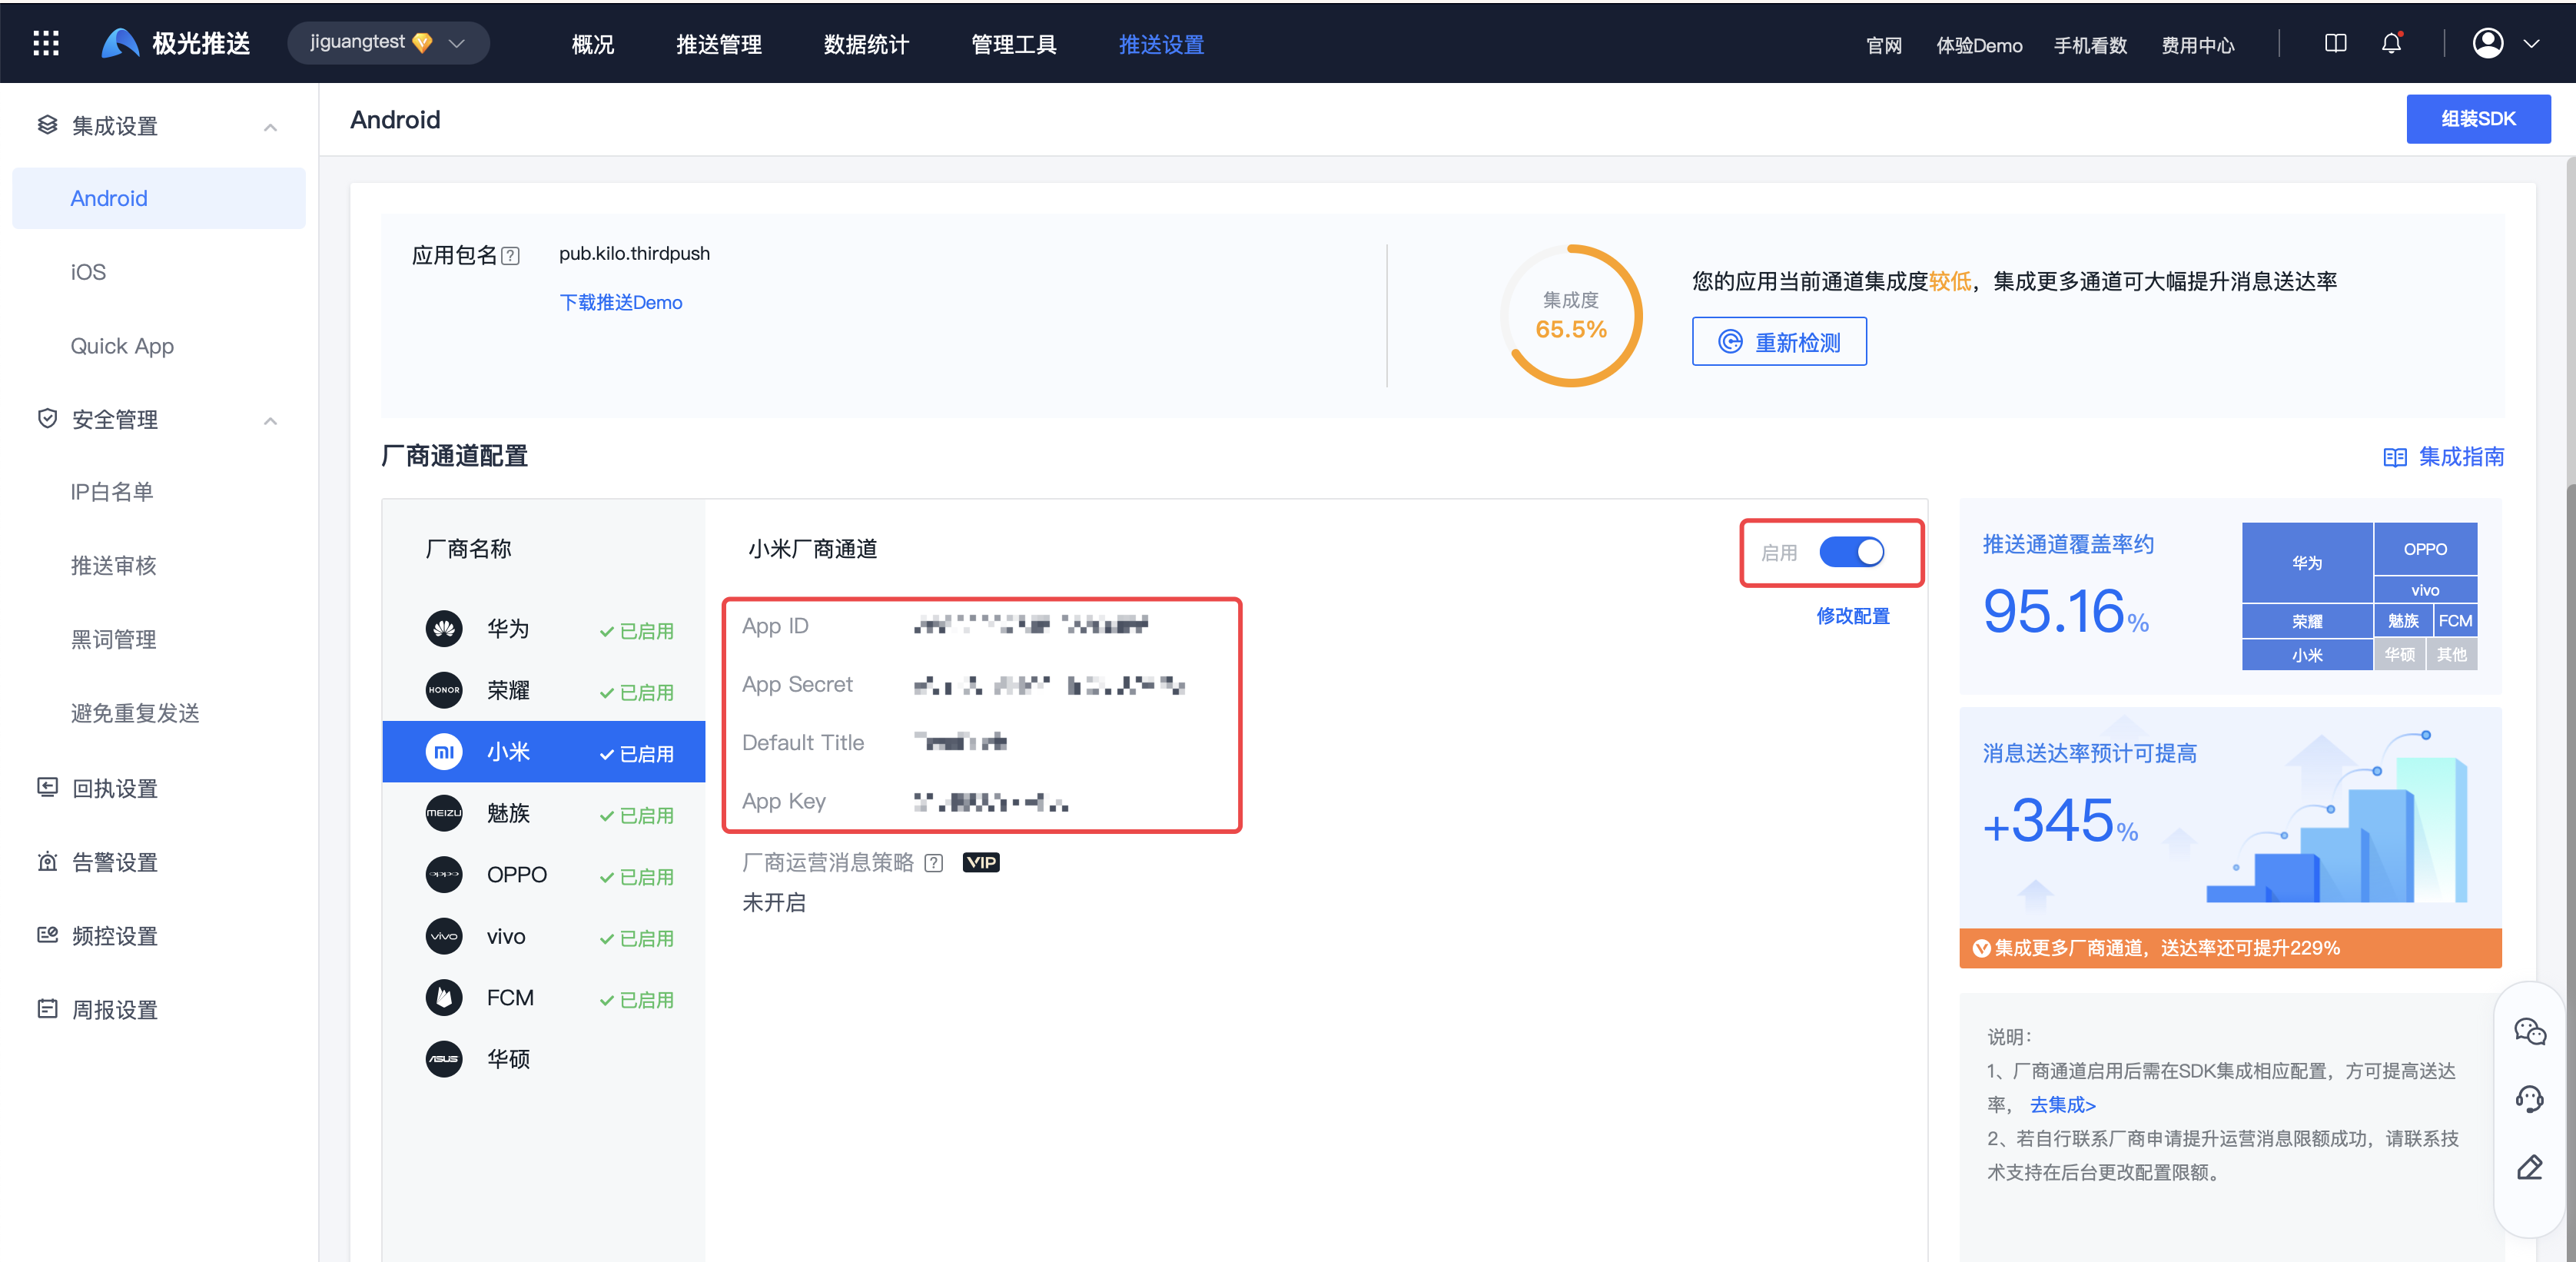Select the OPPO vendor logo
Screen dimensions: 2576x1262
[x=444, y=874]
